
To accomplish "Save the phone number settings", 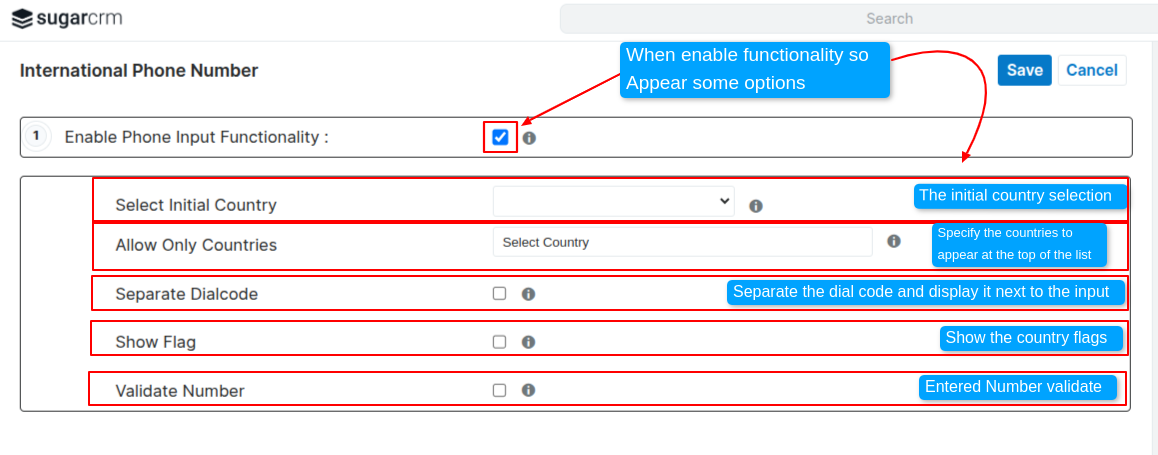I will pyautogui.click(x=1024, y=70).
